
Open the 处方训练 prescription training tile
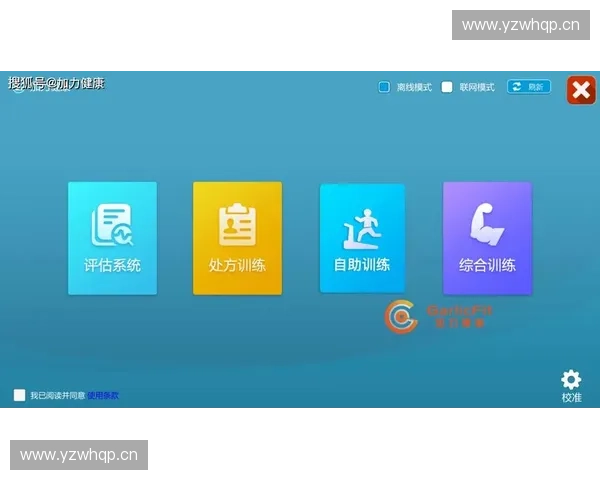(237, 238)
